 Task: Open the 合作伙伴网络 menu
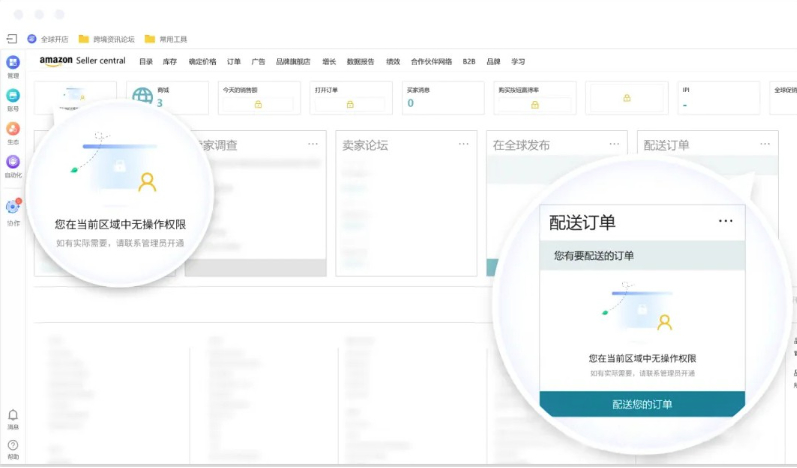point(432,61)
